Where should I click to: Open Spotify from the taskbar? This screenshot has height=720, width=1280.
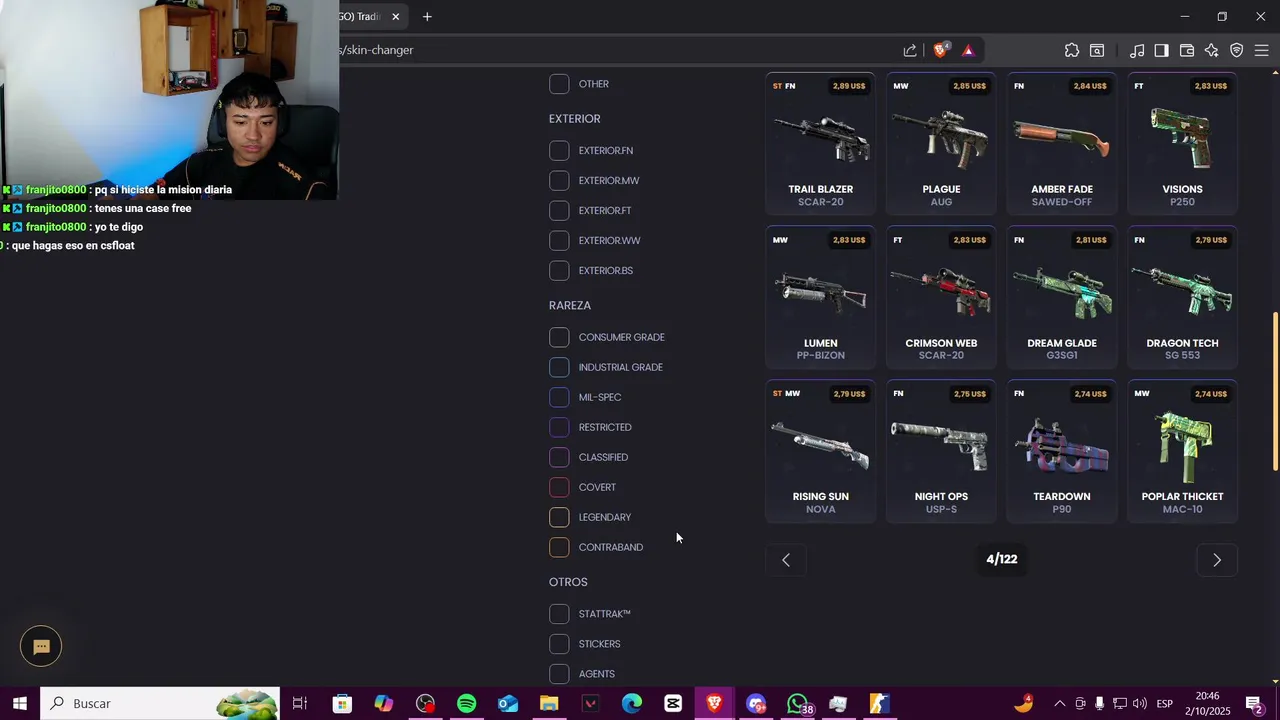(x=467, y=704)
